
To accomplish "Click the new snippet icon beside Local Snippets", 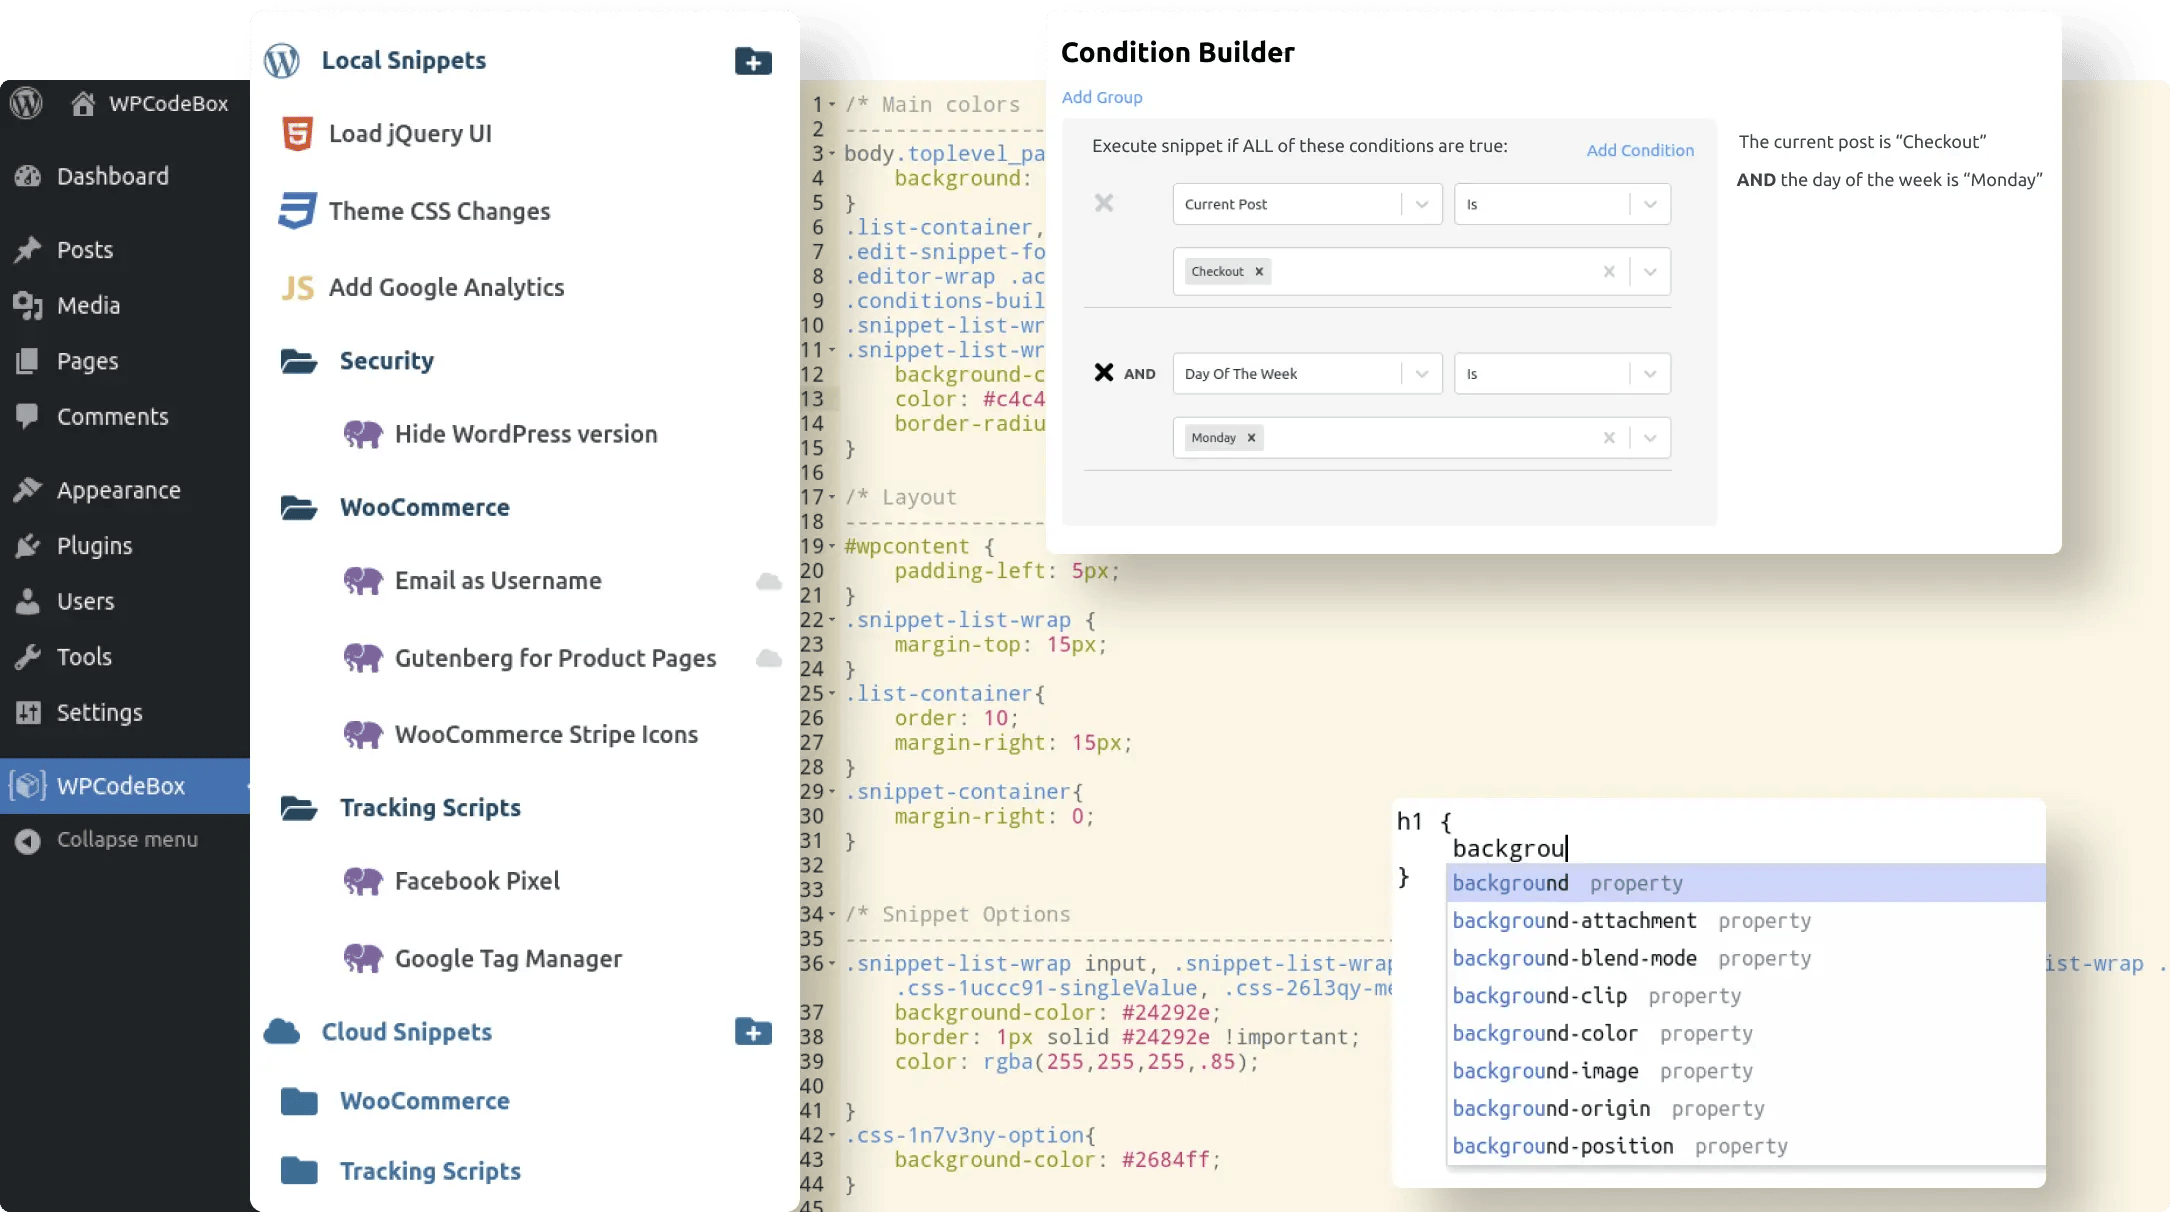I will pos(752,61).
